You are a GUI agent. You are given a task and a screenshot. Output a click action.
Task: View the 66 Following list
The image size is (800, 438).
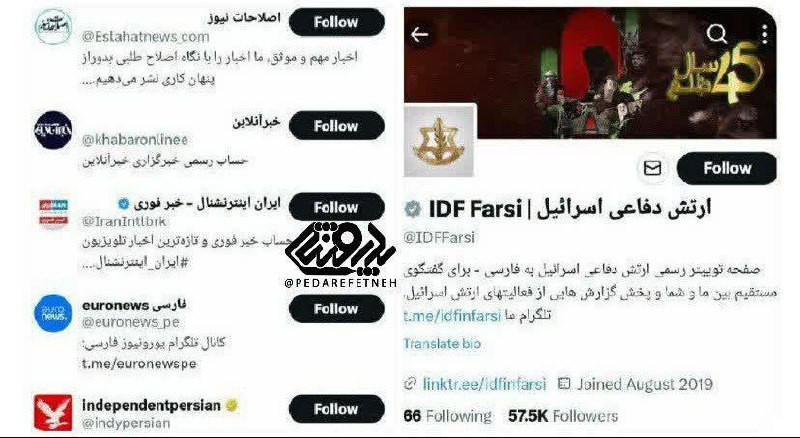[x=447, y=416]
